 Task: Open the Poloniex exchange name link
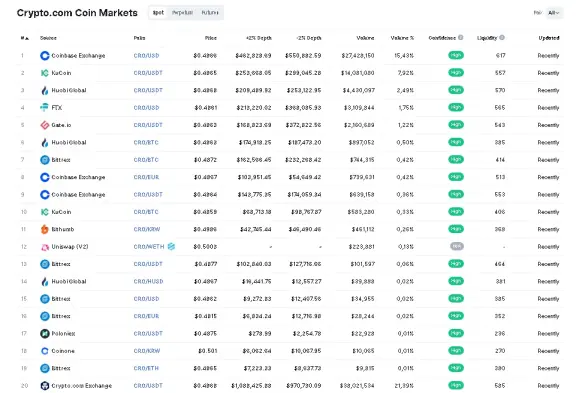tap(63, 334)
